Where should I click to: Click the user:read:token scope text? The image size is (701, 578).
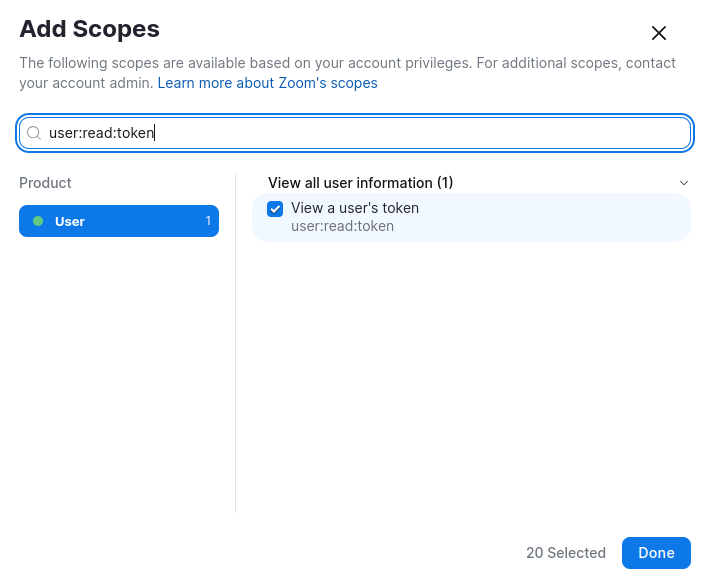342,226
